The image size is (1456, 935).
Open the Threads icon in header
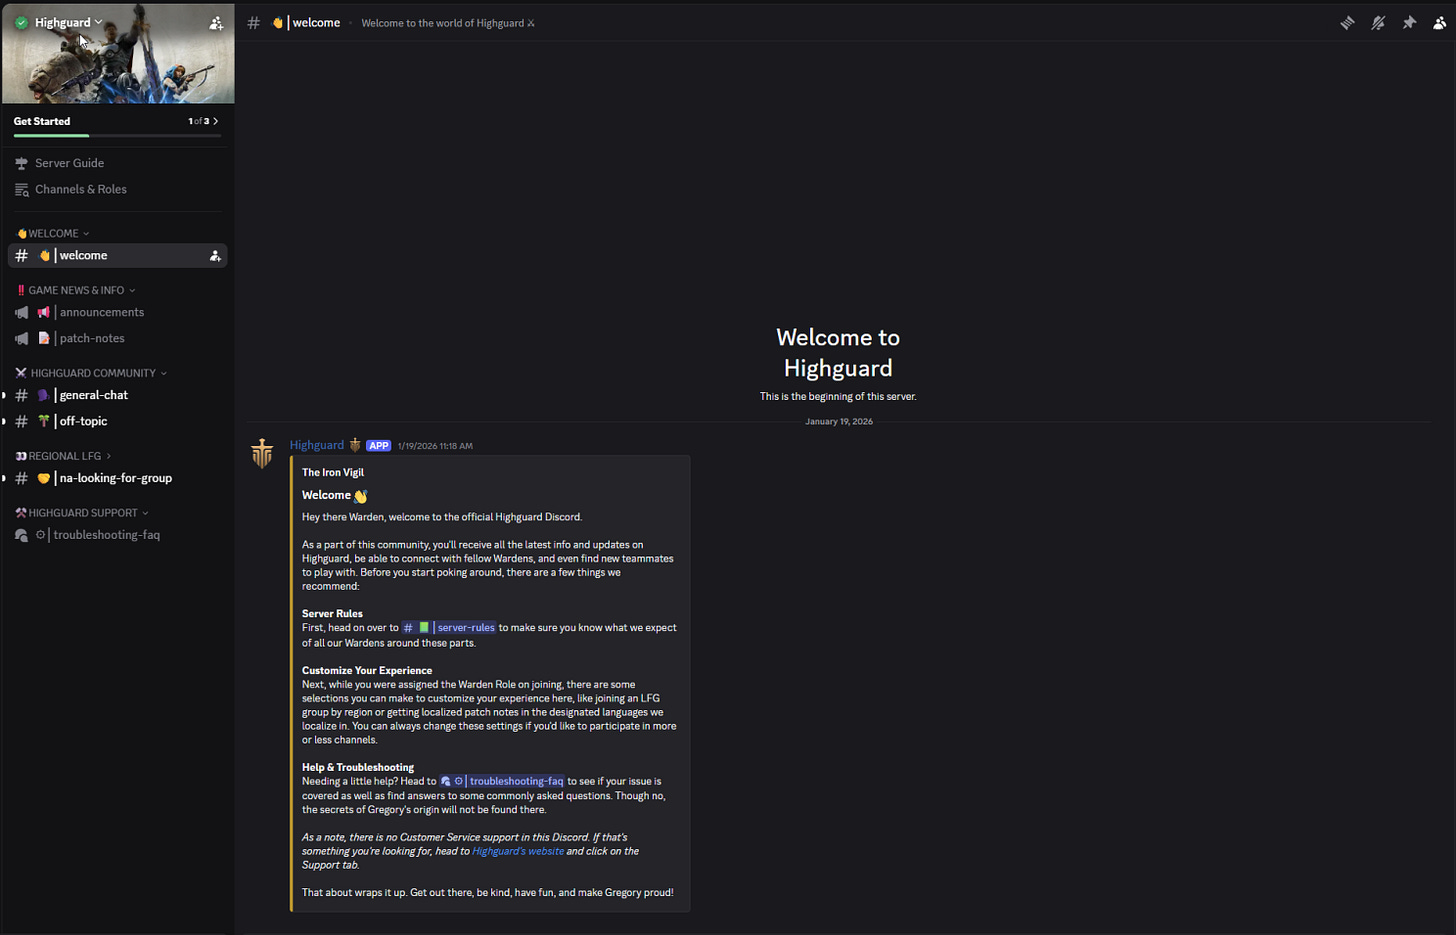tap(1347, 22)
